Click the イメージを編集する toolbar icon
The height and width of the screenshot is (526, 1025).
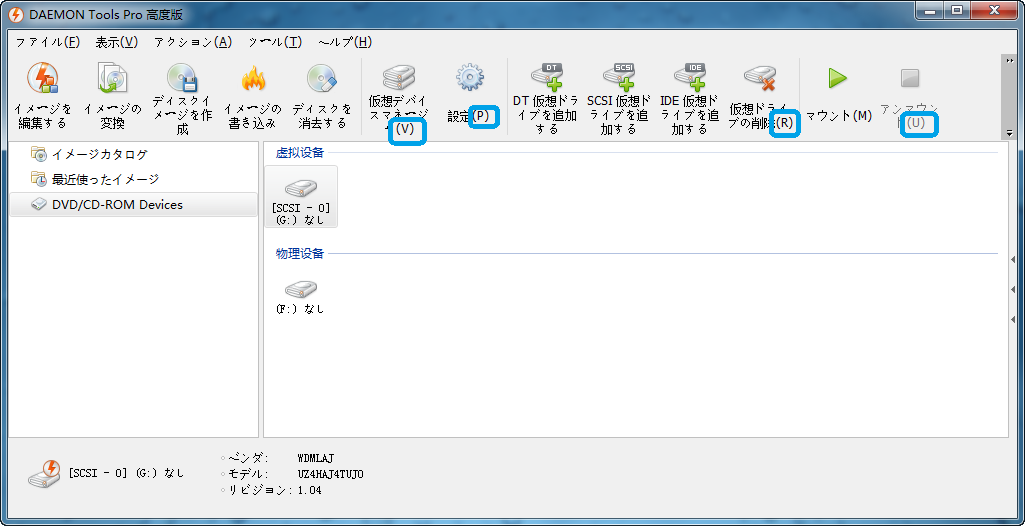(x=42, y=79)
